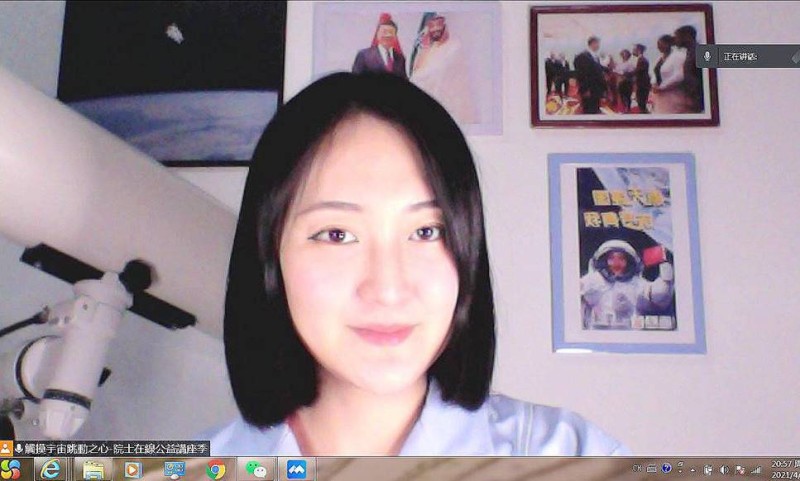Switch to the Tencent Meeting taskbar icon
The height and width of the screenshot is (481, 800).
tap(297, 469)
